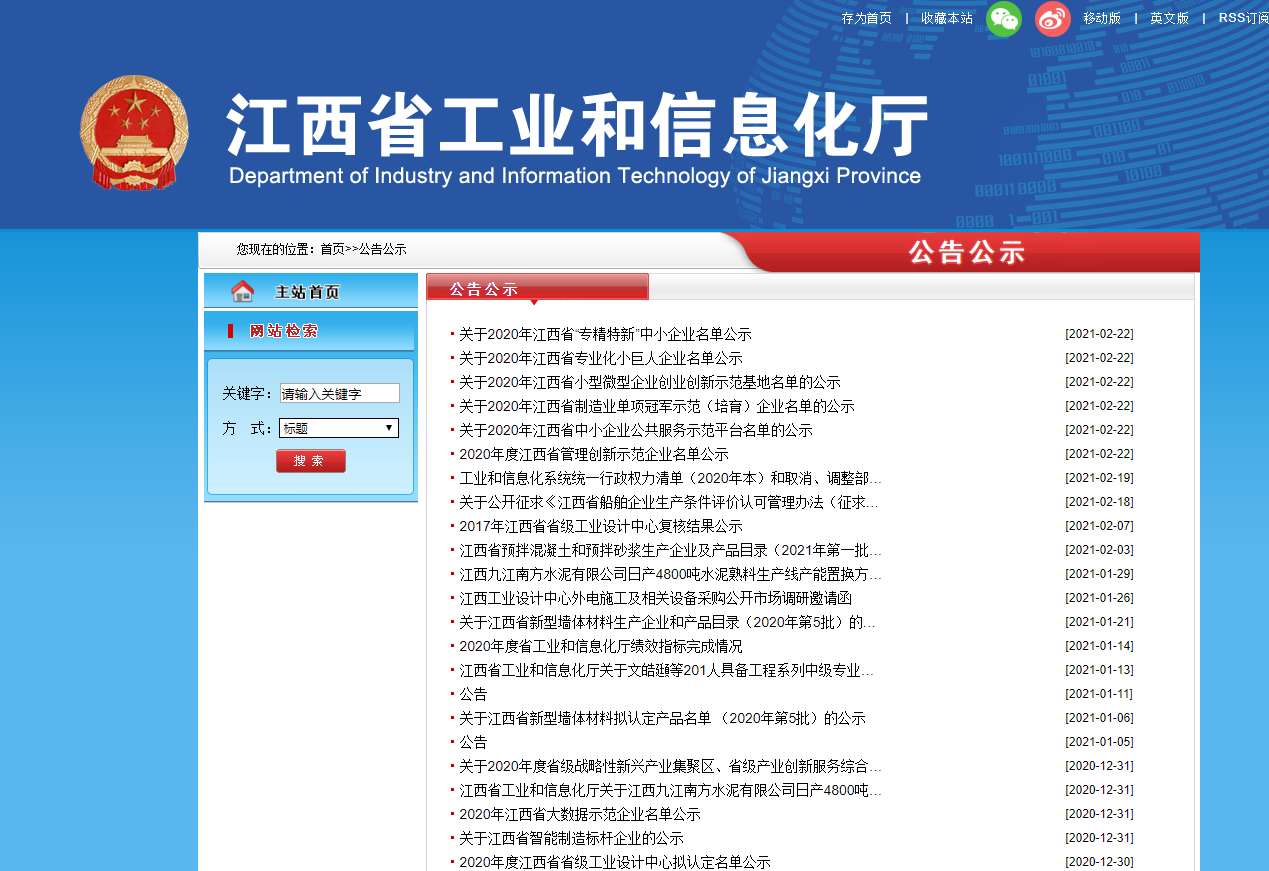
Task: Open RSS订阅 link
Action: click(x=1243, y=18)
